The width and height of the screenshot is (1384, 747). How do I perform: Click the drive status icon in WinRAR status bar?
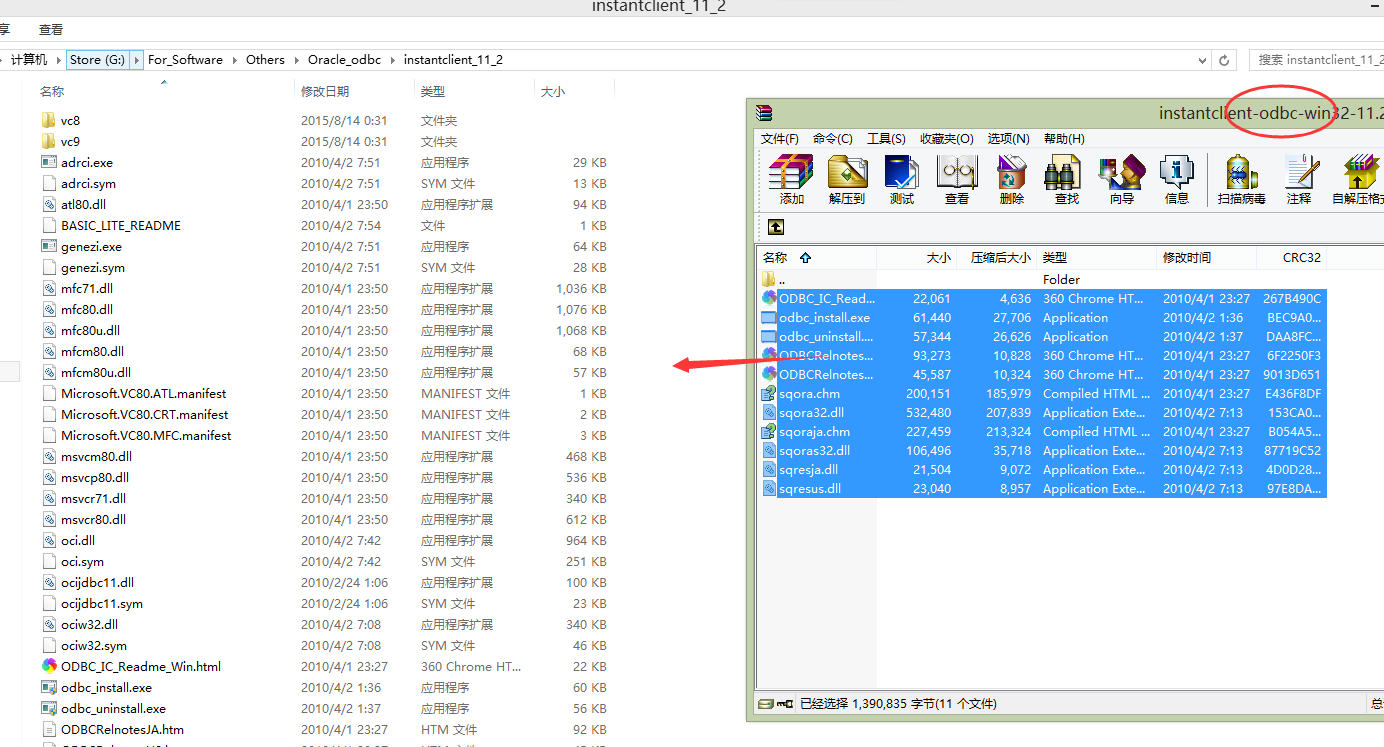(767, 704)
